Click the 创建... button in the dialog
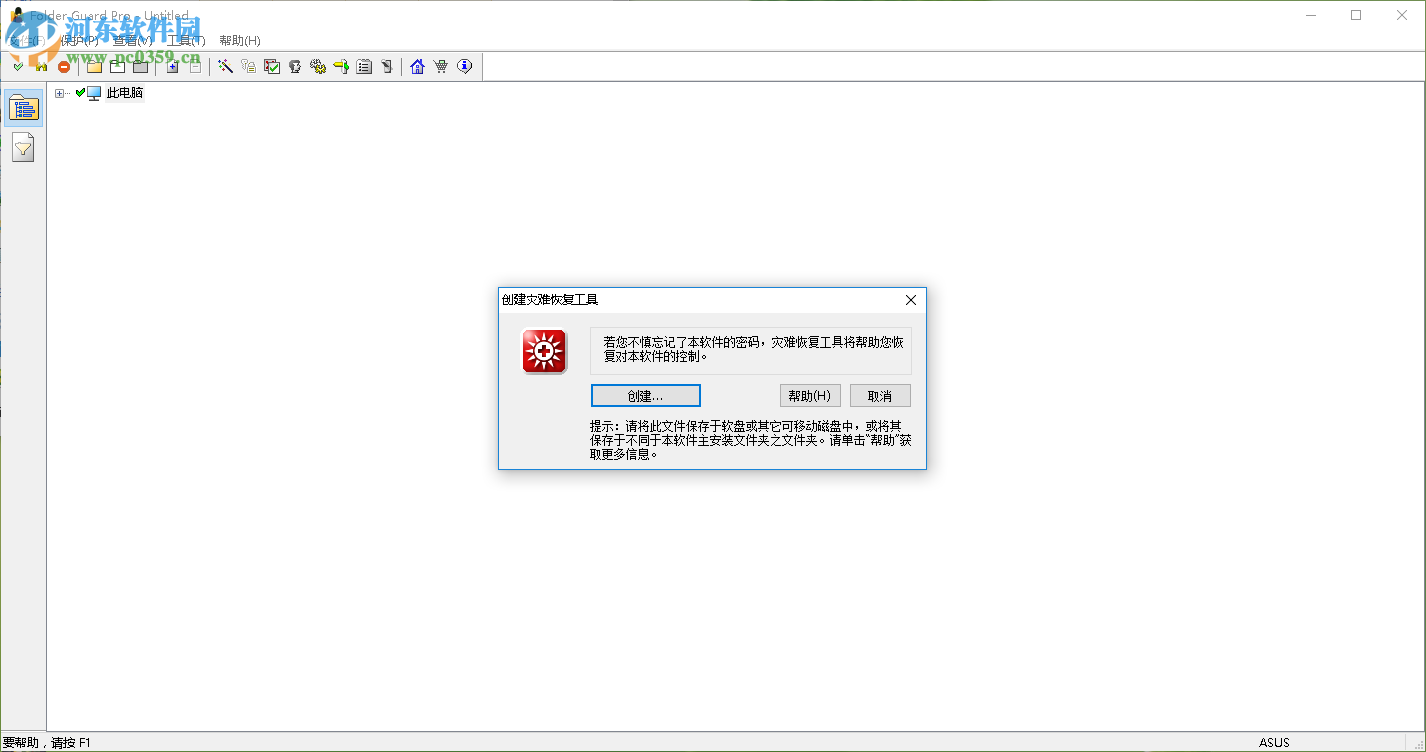 coord(646,395)
